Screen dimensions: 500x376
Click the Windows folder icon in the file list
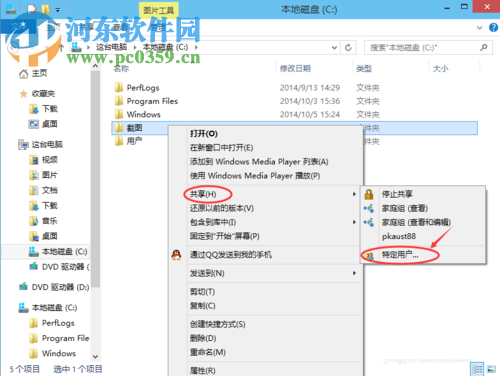[x=119, y=114]
